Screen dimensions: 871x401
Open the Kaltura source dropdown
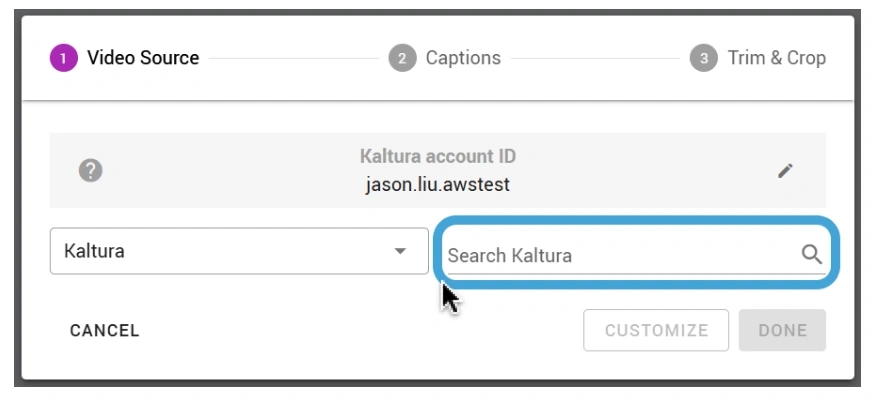coord(239,251)
